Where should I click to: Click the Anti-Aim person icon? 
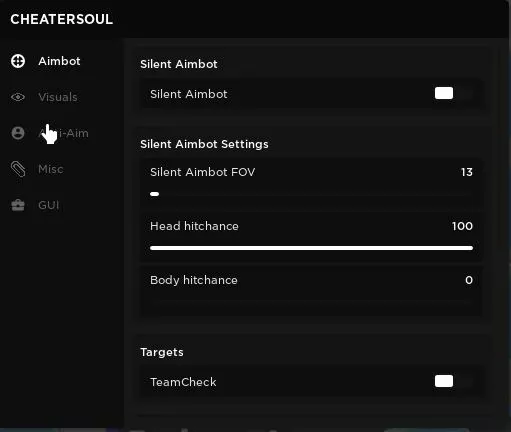pyautogui.click(x=18, y=133)
